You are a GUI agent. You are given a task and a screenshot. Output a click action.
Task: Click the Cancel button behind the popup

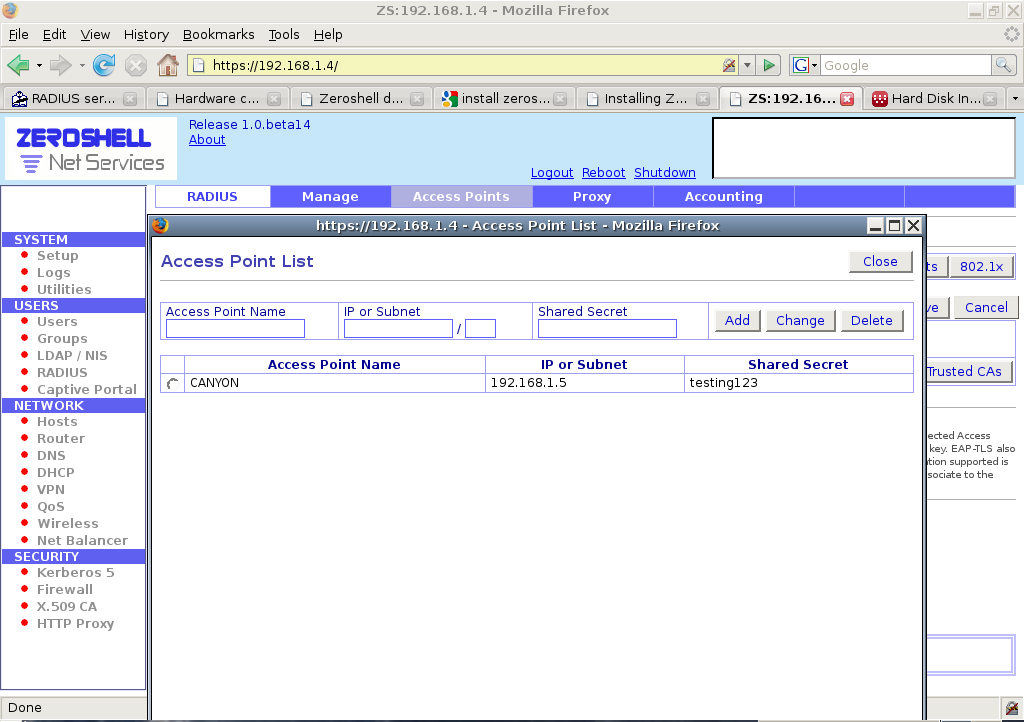point(986,307)
